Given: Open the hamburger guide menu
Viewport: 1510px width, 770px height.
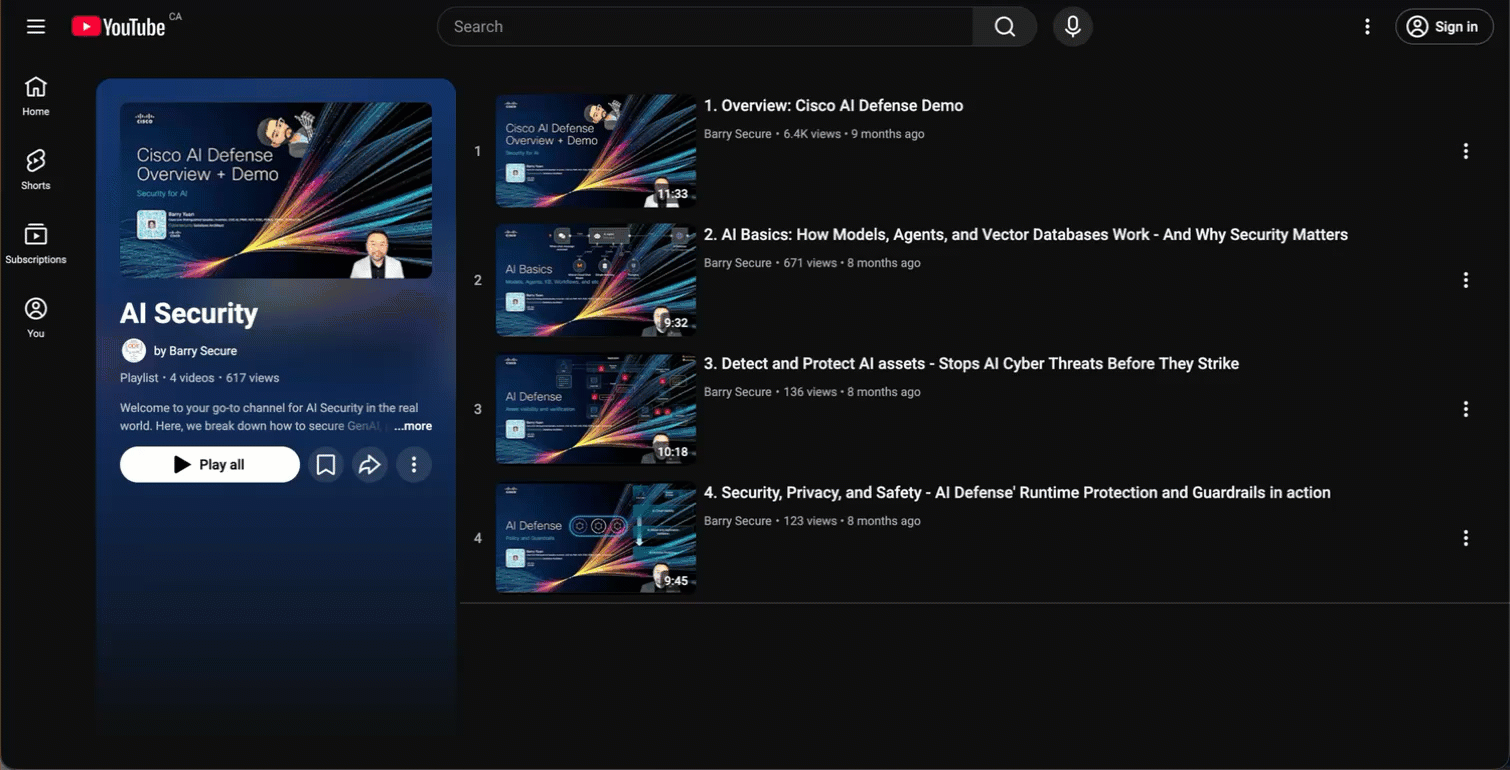Looking at the screenshot, I should coord(36,27).
